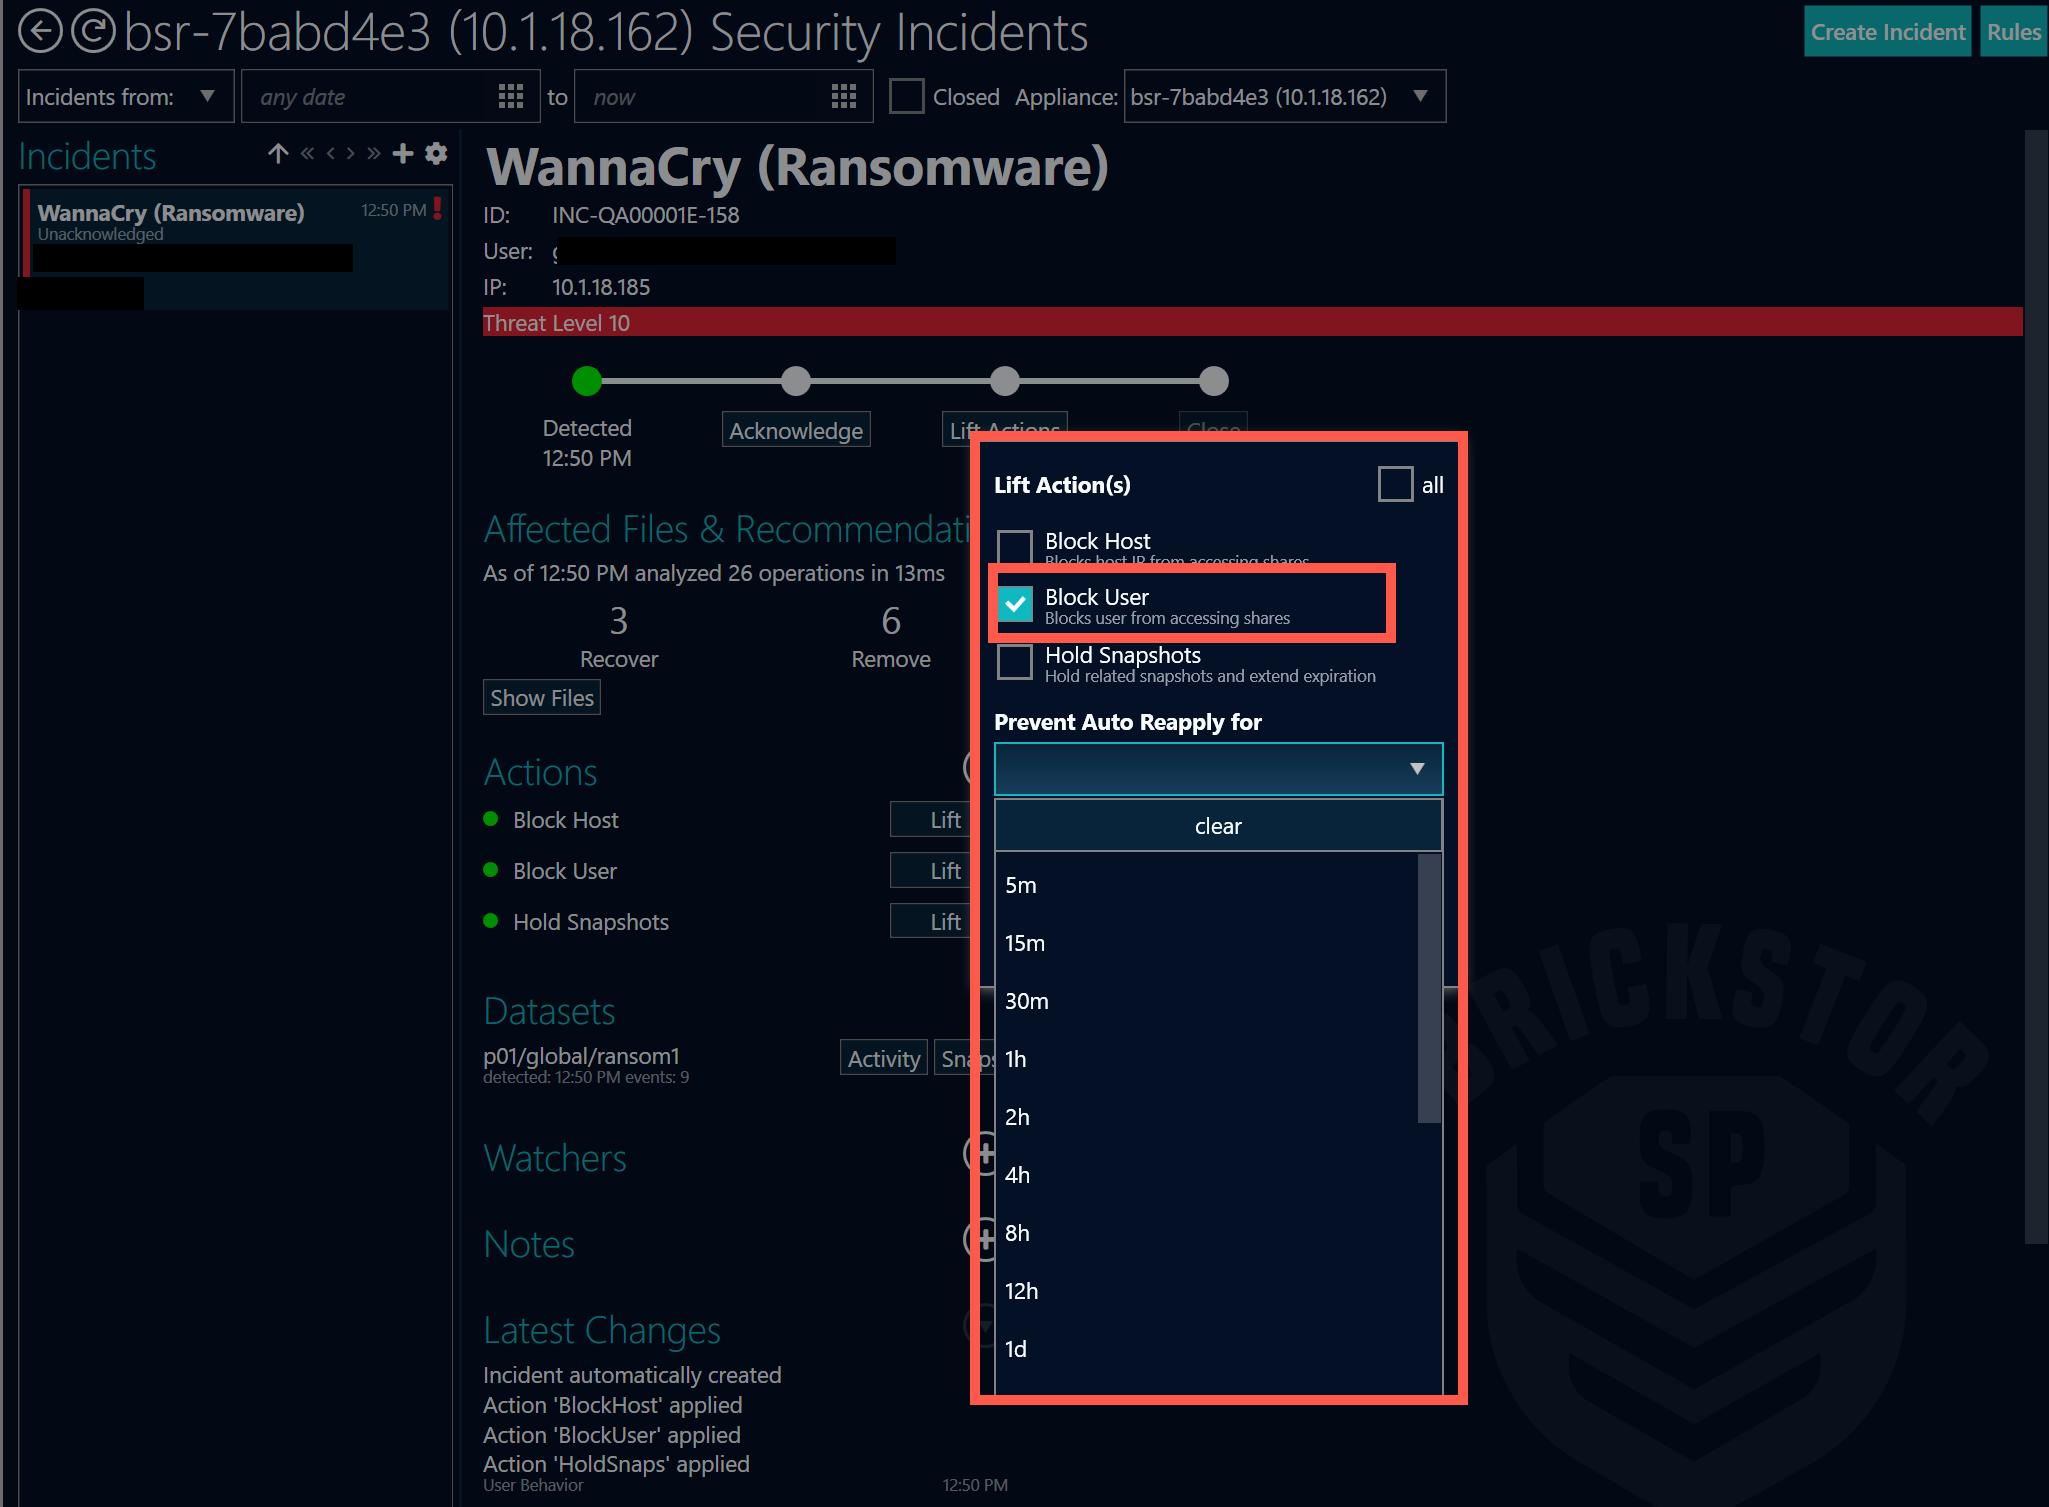Expand the Incidents from dropdown

[x=207, y=97]
